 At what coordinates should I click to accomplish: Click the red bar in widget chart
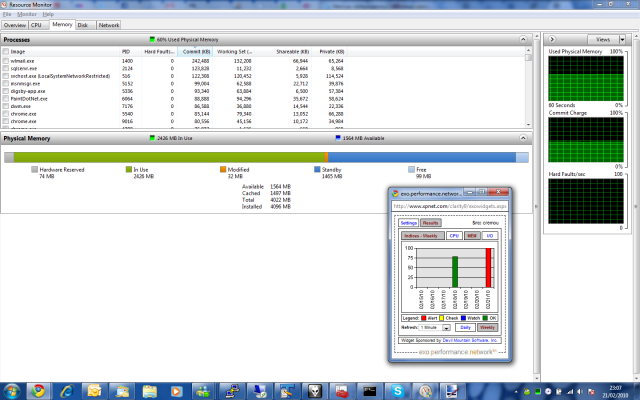coord(488,266)
